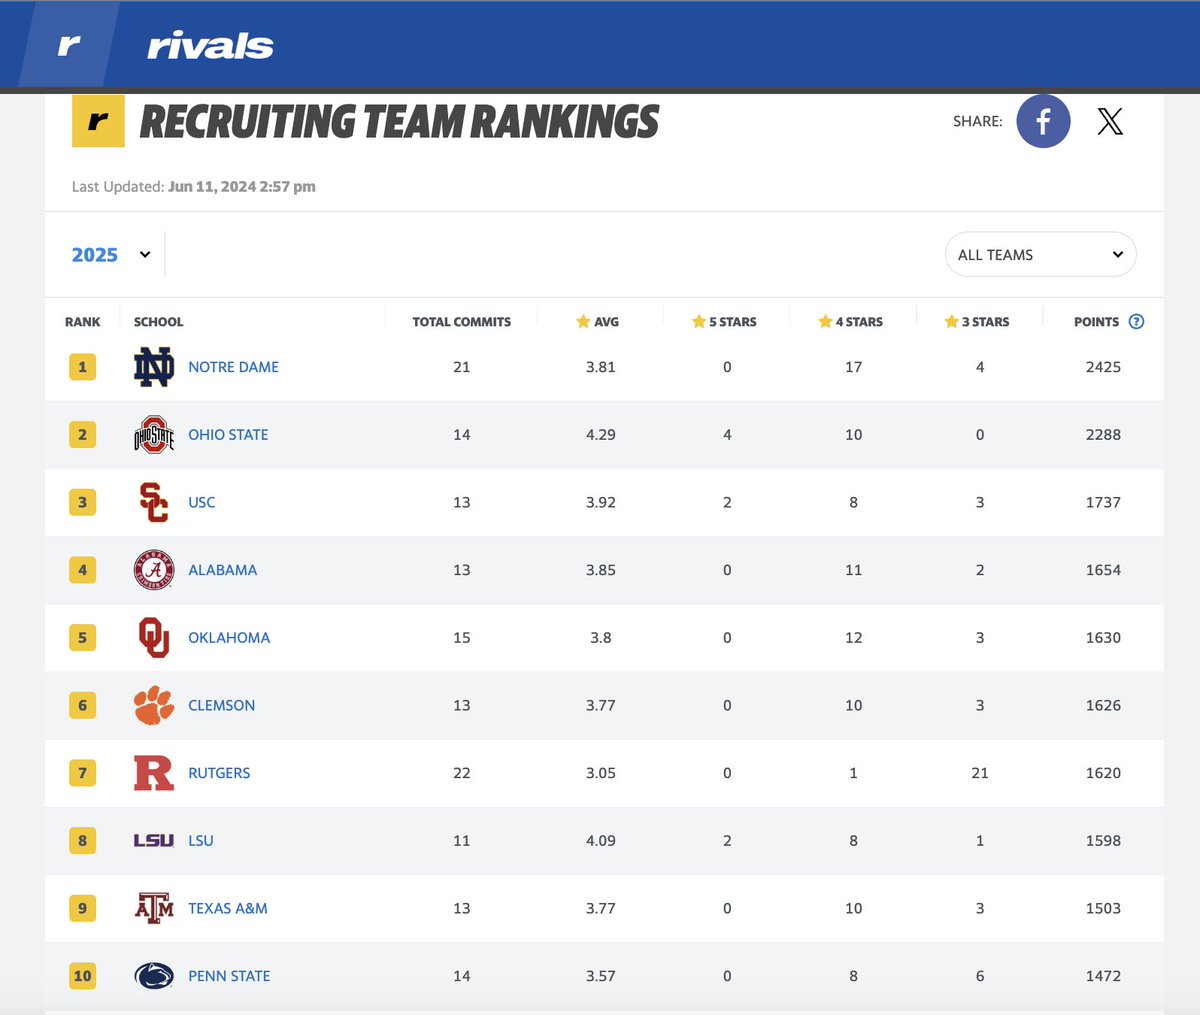Click the Oklahoma team logo

coord(154,637)
